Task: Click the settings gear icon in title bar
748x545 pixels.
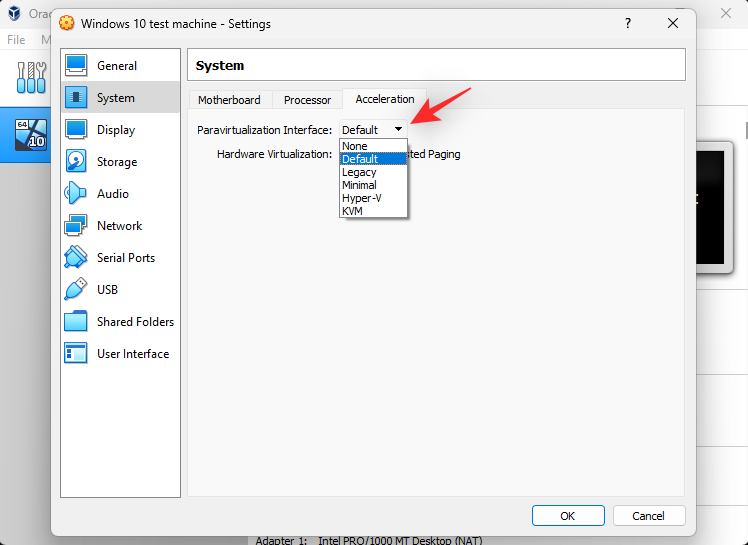Action: click(x=67, y=23)
